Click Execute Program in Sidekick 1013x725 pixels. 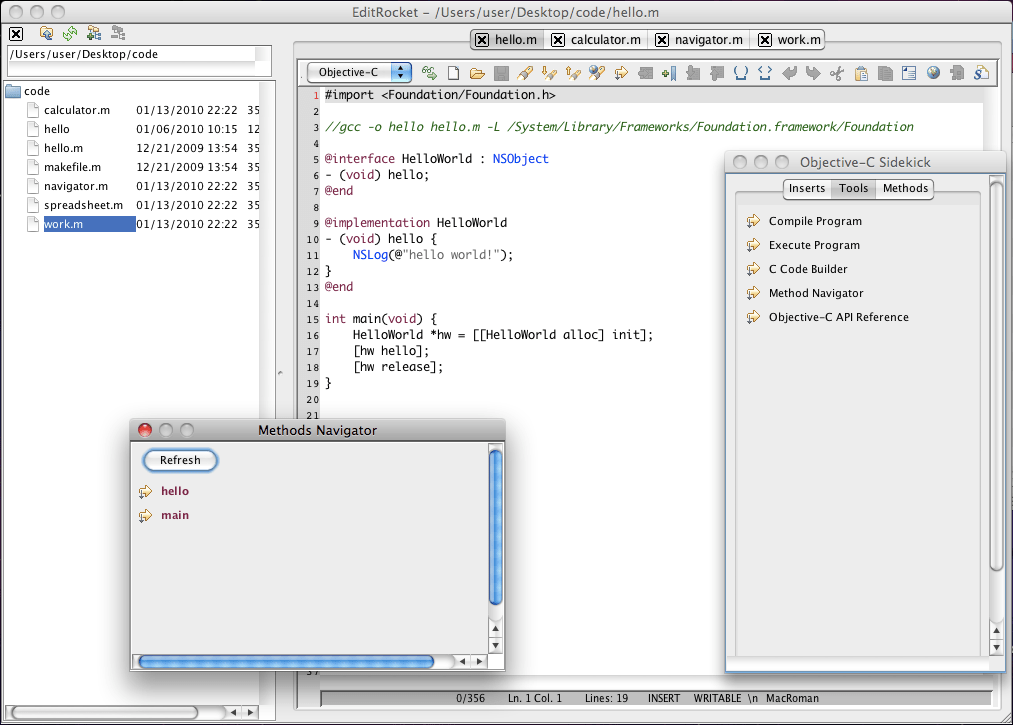pos(814,245)
